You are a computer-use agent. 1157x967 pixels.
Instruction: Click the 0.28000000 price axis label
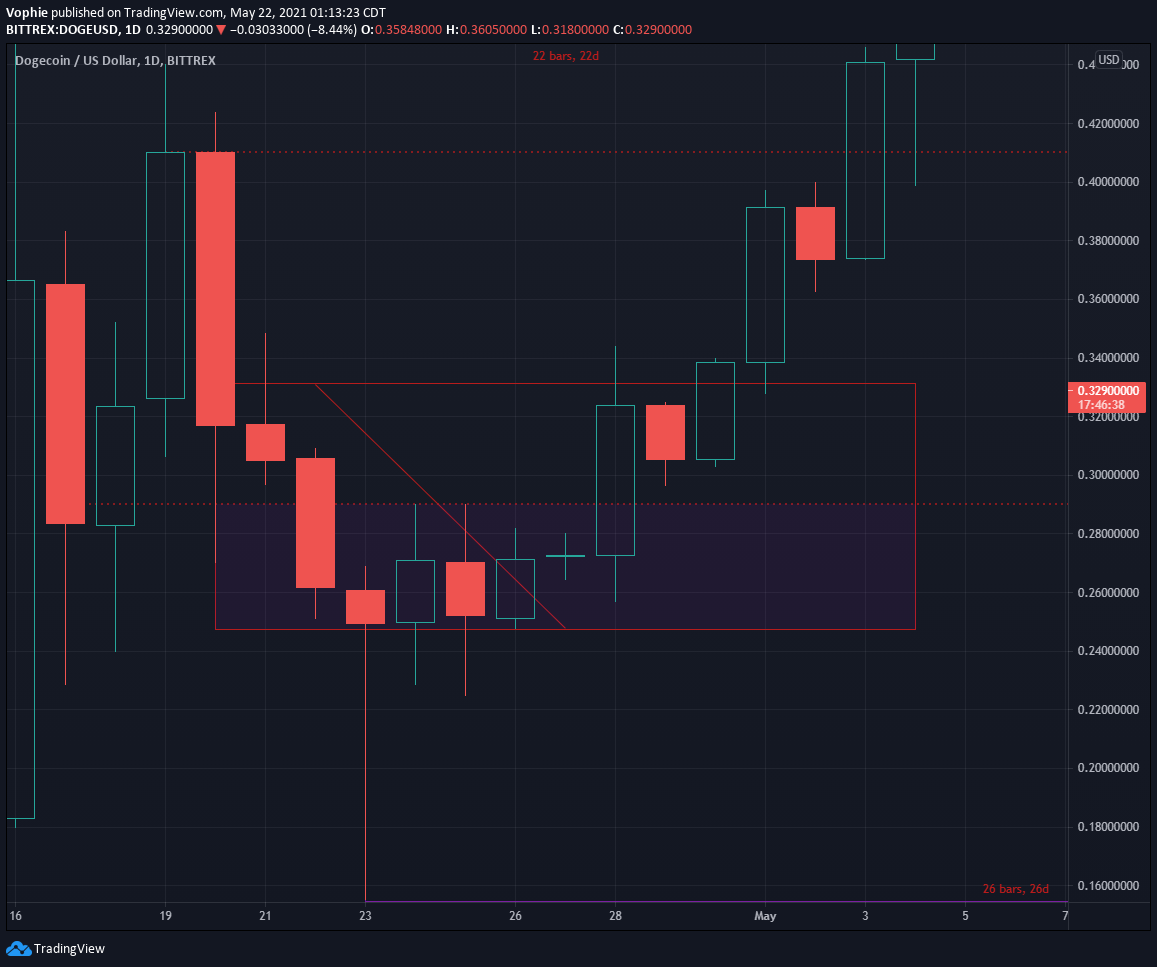1108,533
